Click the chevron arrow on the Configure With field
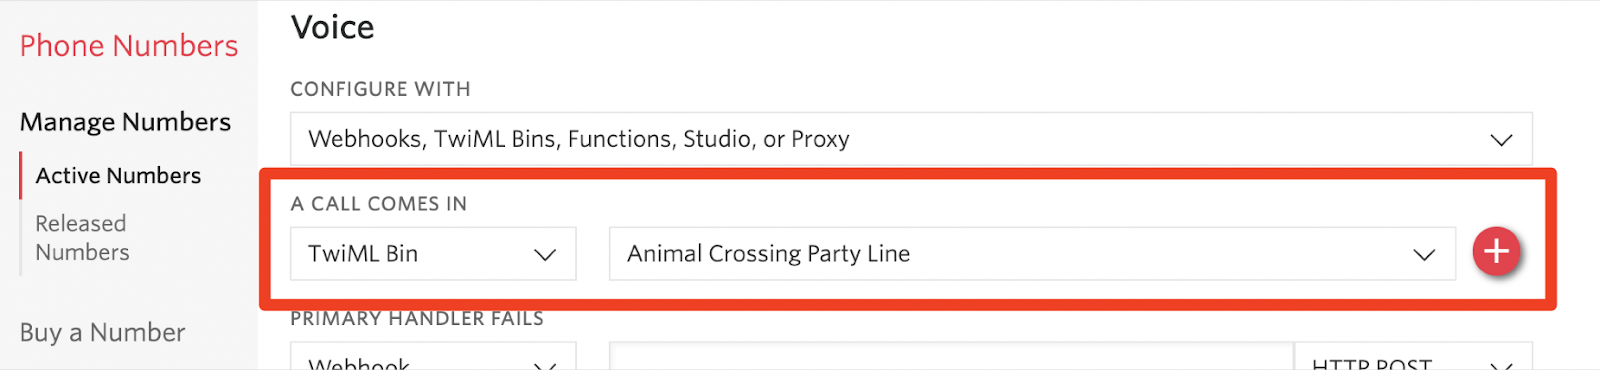This screenshot has width=1600, height=370. (1501, 140)
